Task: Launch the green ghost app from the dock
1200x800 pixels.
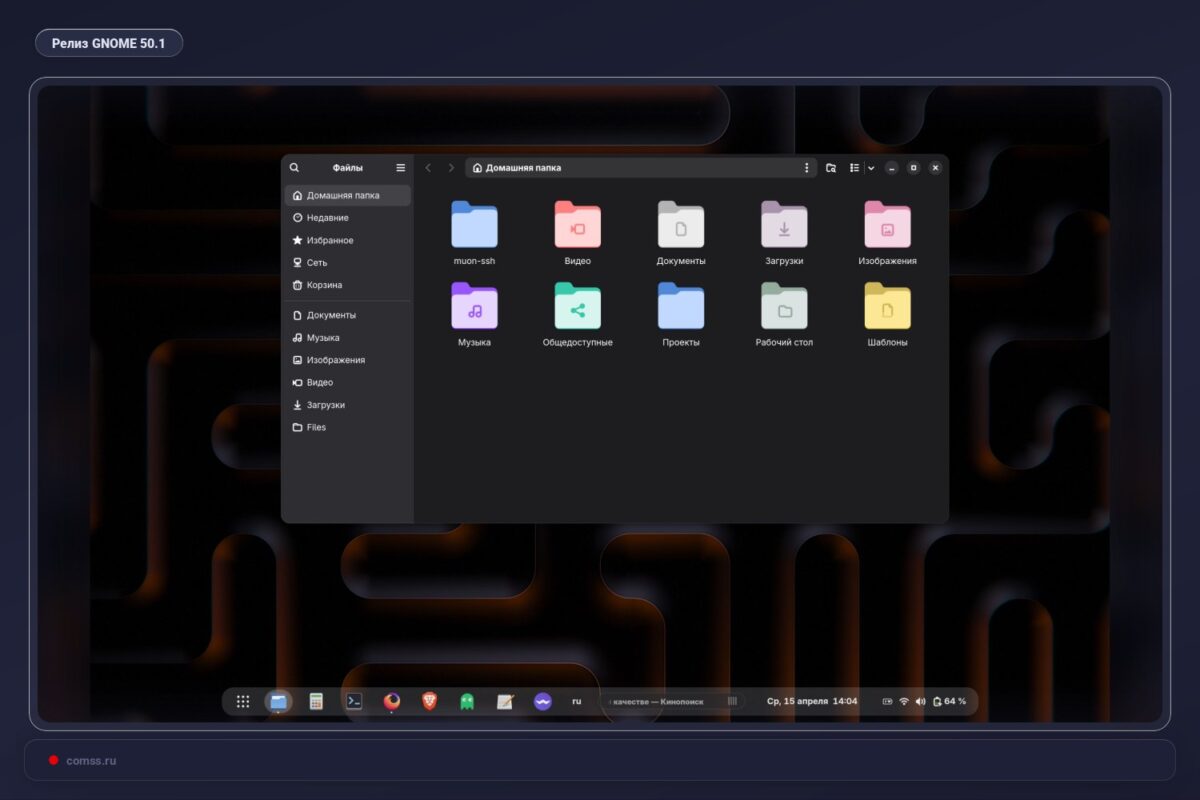Action: coord(465,701)
